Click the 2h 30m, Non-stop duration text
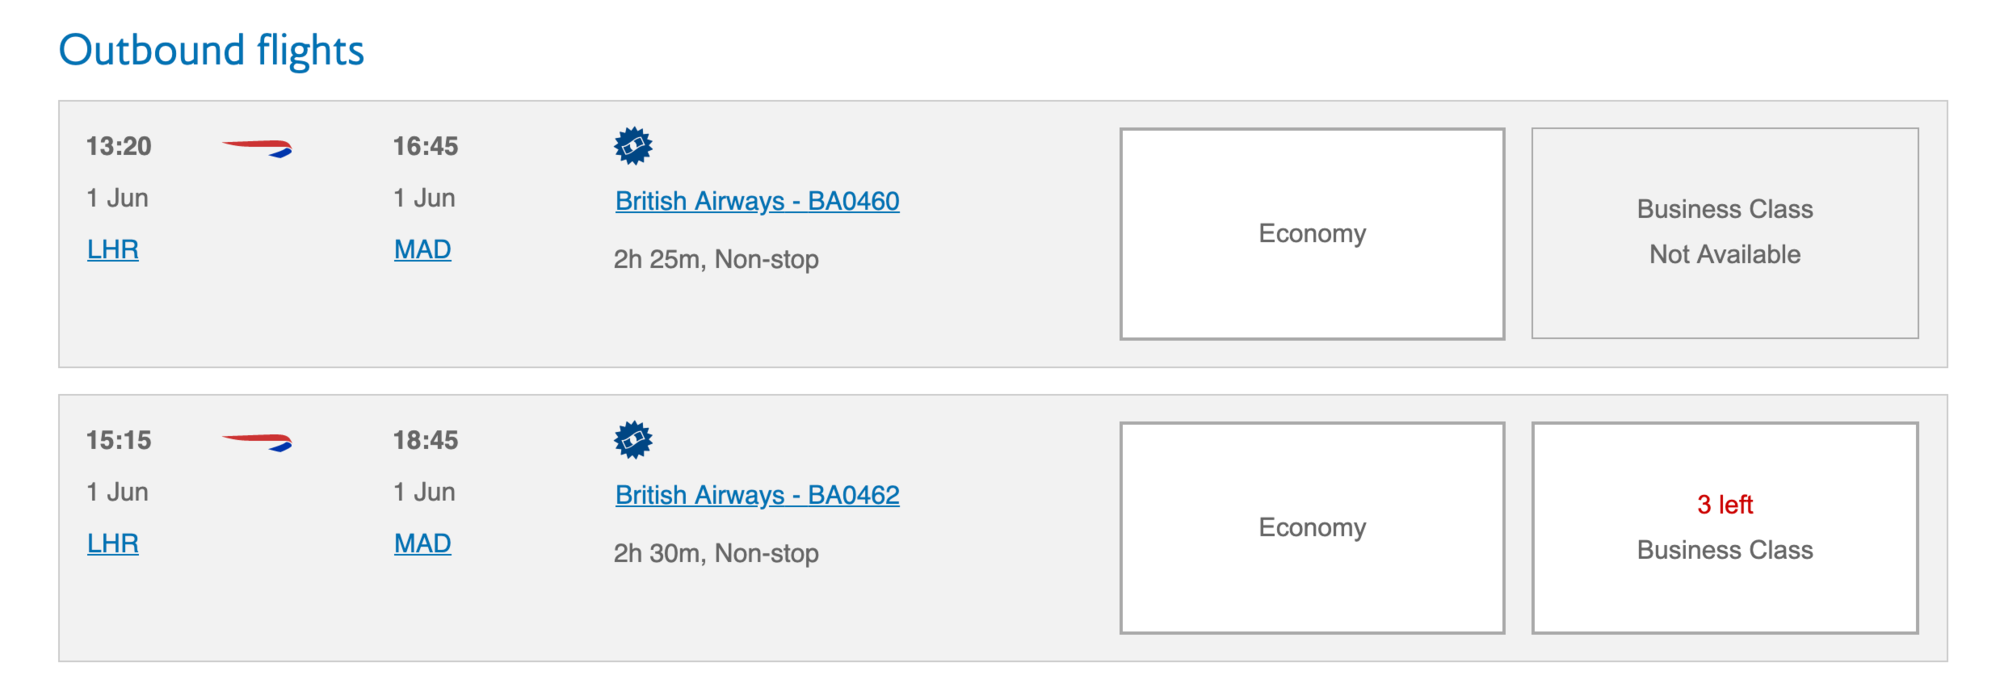This screenshot has height=683, width=2000. tap(716, 553)
